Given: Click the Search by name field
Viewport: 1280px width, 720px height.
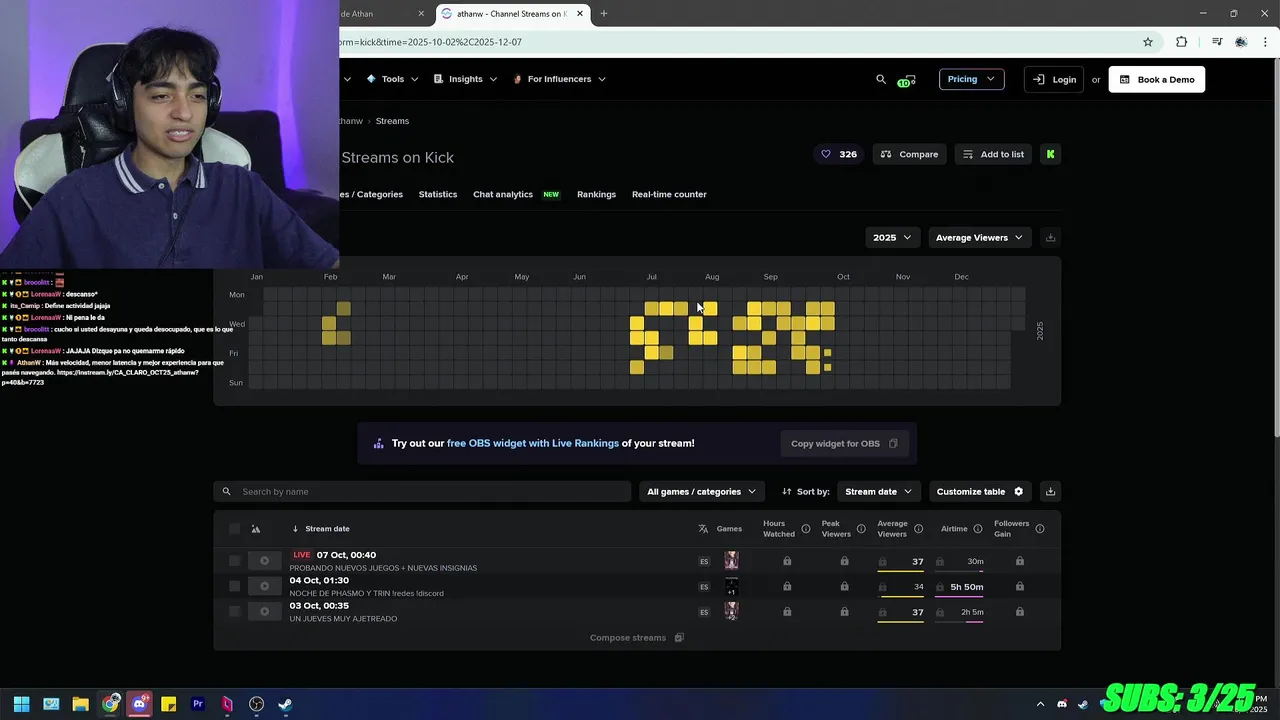Looking at the screenshot, I should (x=422, y=491).
